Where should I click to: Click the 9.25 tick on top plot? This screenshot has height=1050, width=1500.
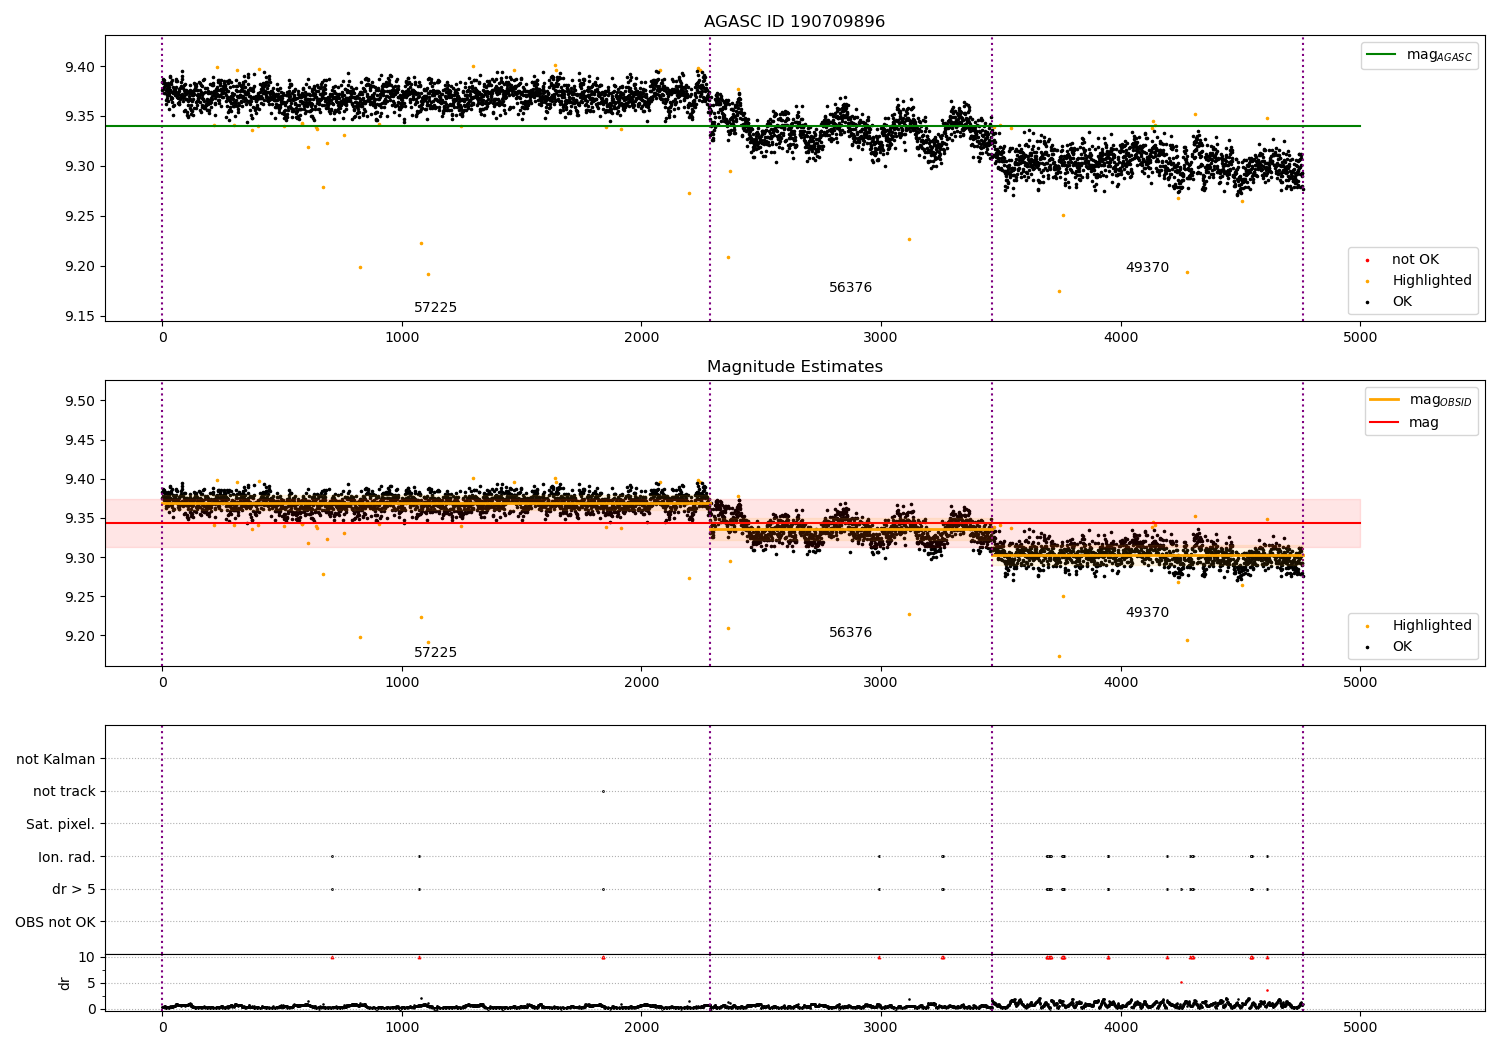(81, 217)
